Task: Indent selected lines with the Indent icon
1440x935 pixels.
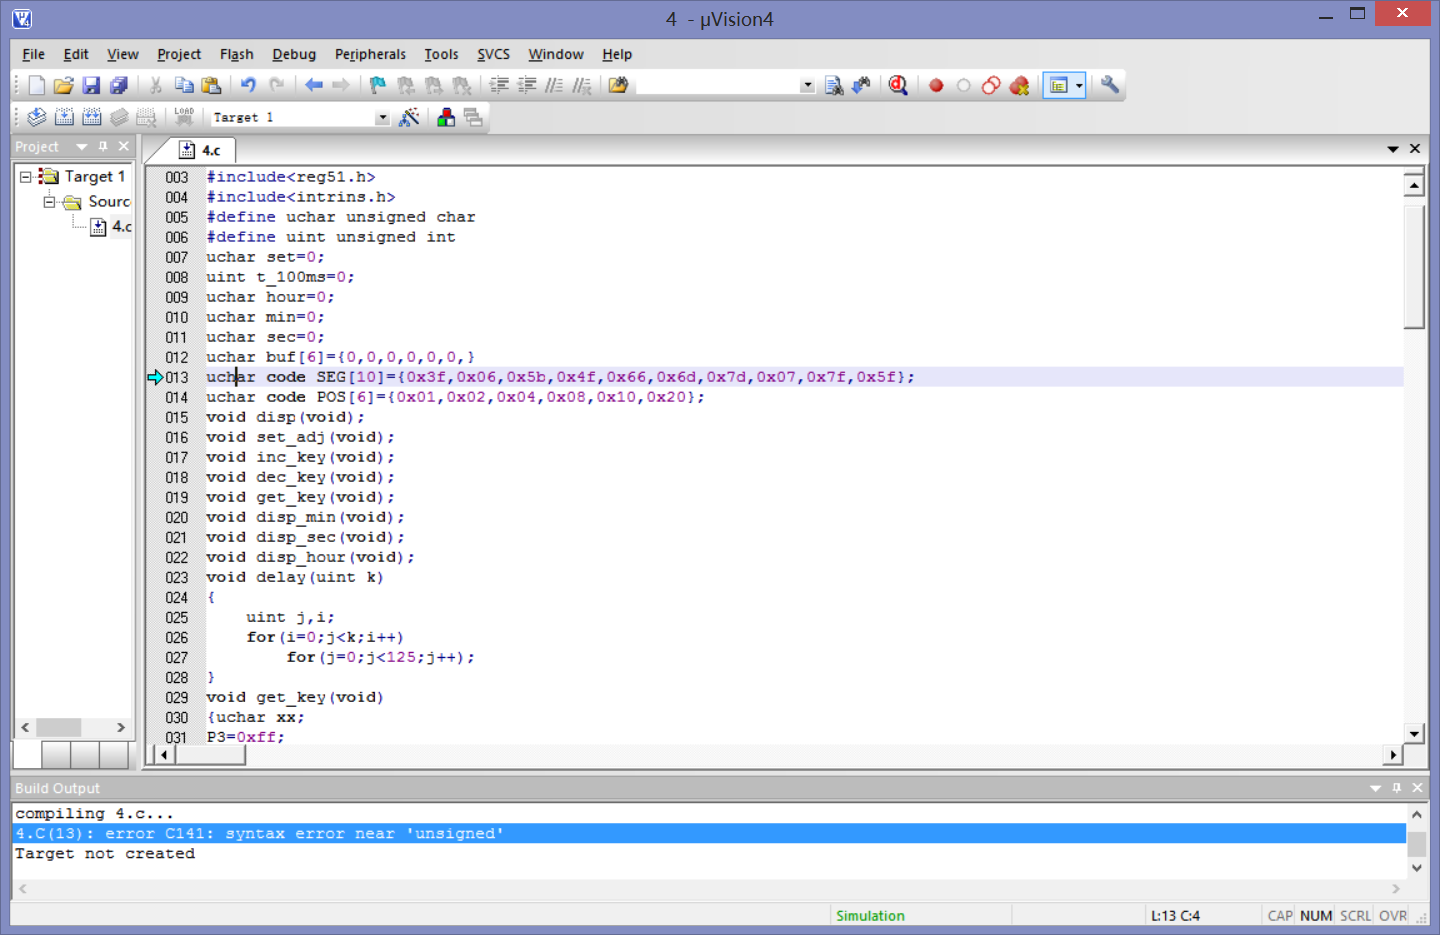Action: click(499, 86)
